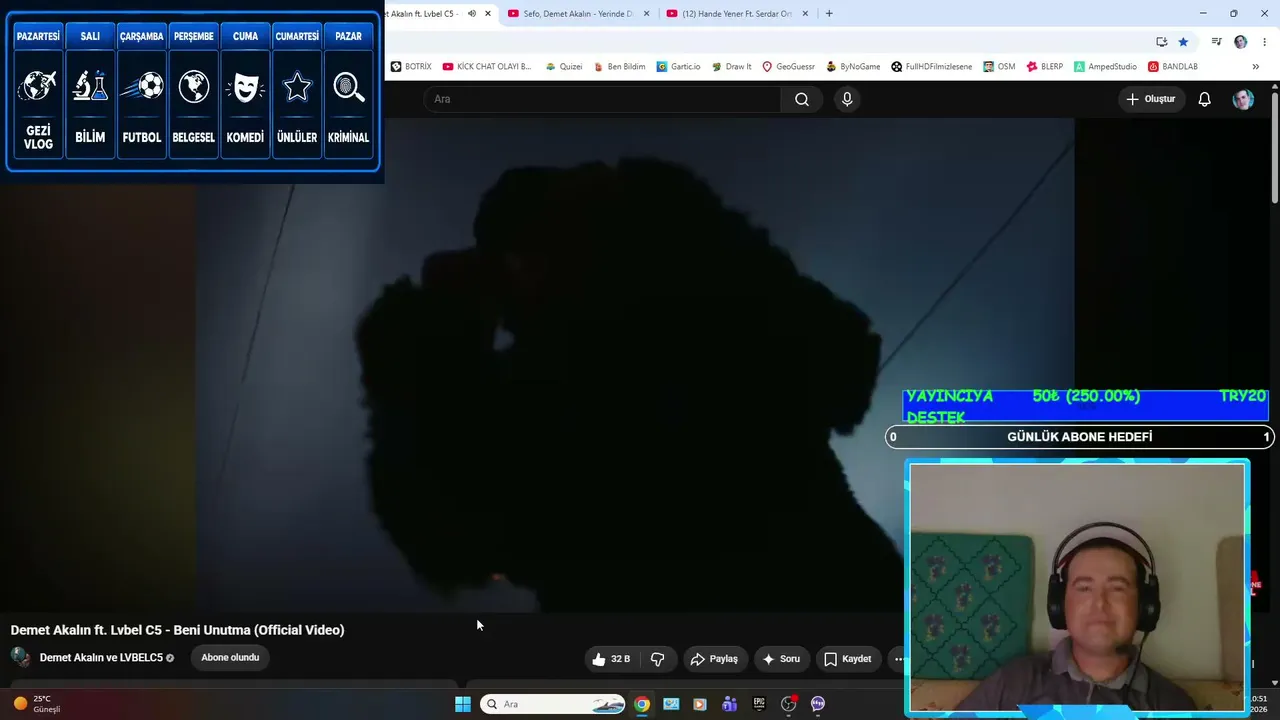Click the CUMARTESİ day header
1280x720 pixels.
click(297, 36)
